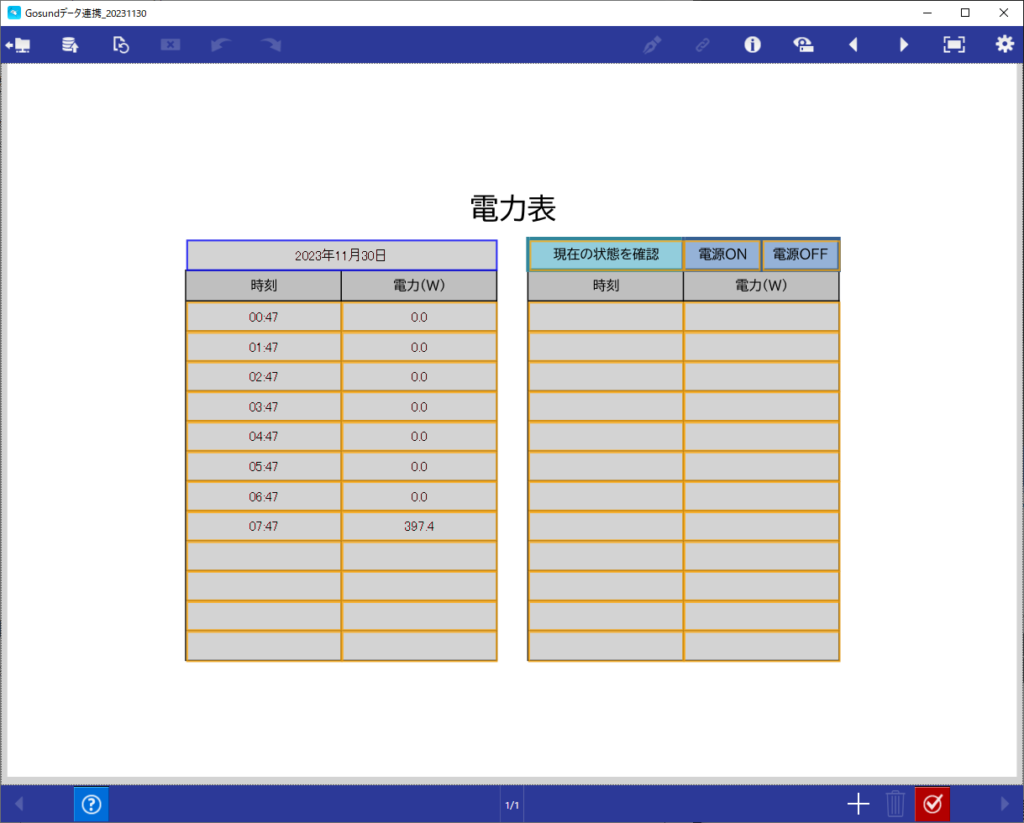Click the left triangle previous icon in top toolbar
This screenshot has height=823, width=1024.
coord(853,45)
